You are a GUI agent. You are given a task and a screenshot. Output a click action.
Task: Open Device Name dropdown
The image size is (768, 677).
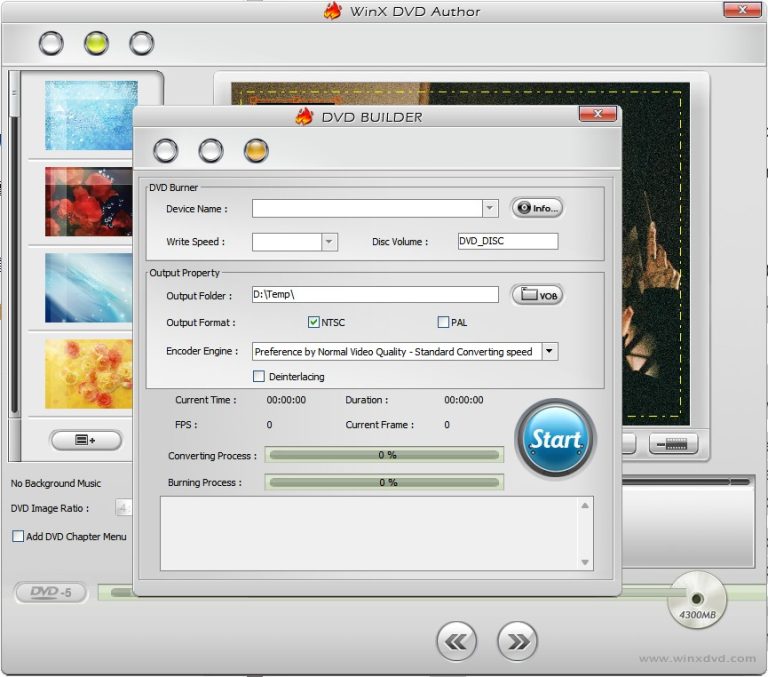pos(489,208)
